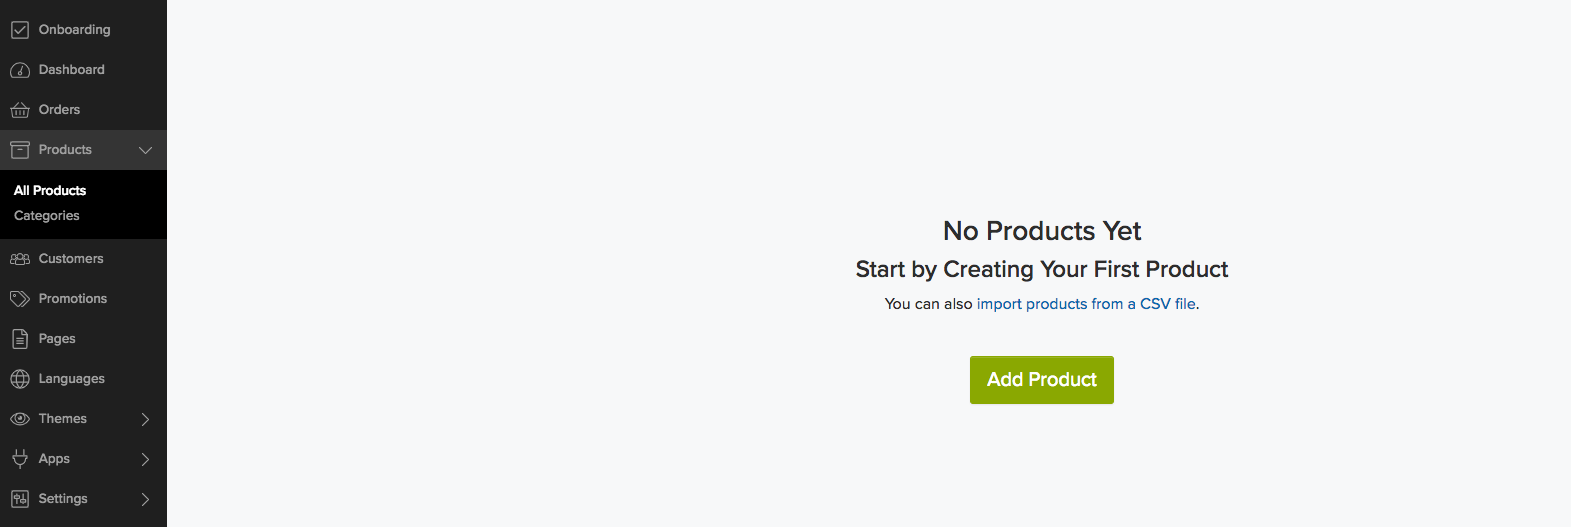Click the Languages globe icon
The height and width of the screenshot is (527, 1571).
20,379
